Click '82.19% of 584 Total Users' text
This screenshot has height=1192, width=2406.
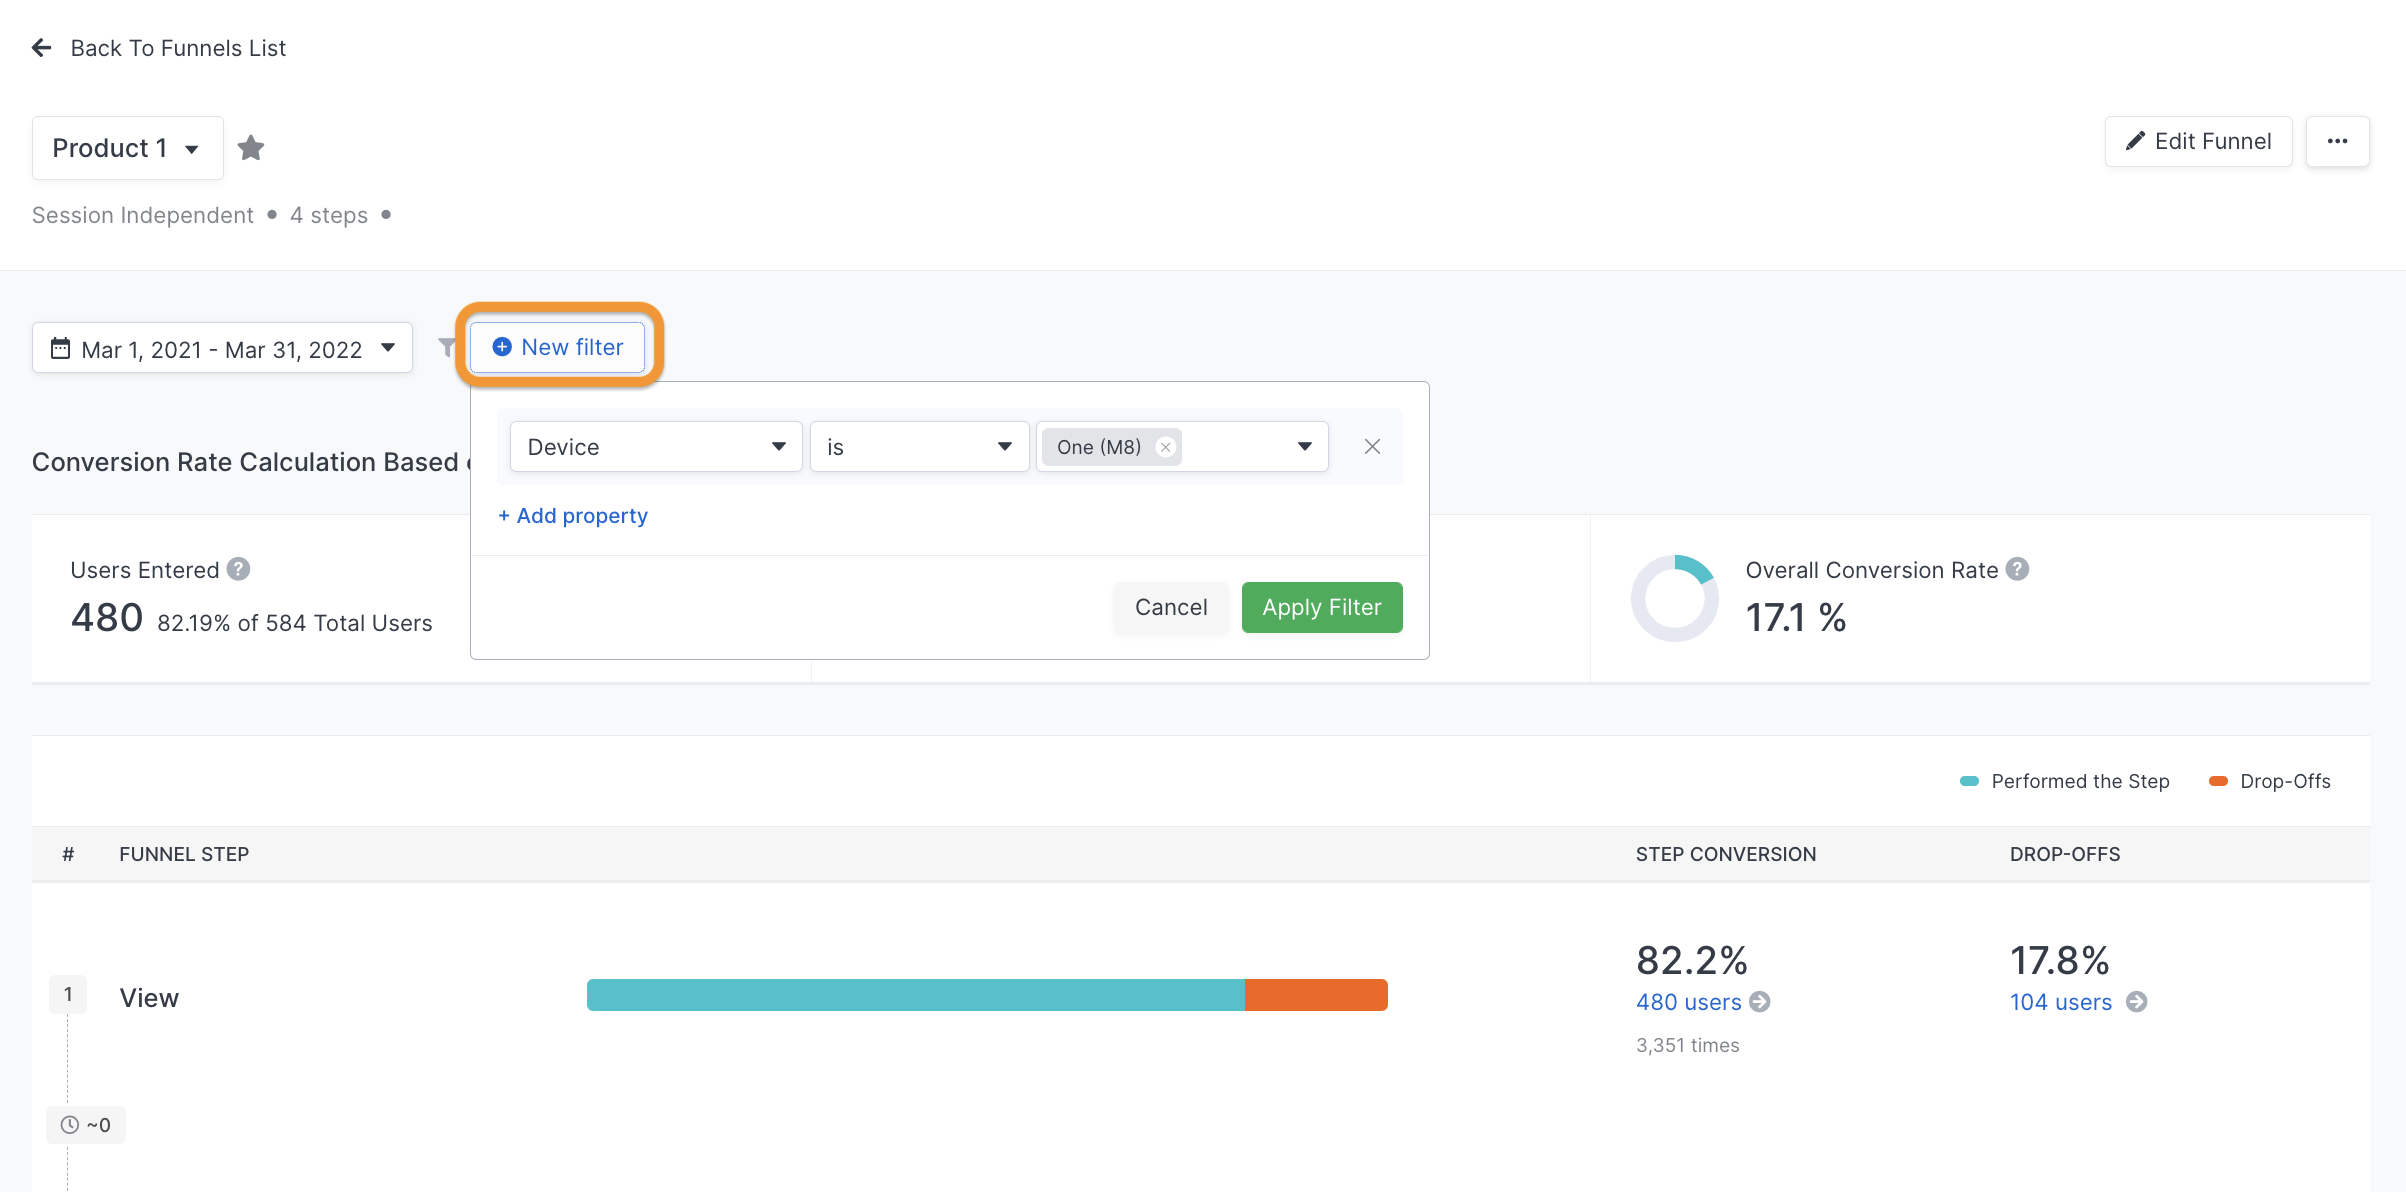(x=295, y=623)
